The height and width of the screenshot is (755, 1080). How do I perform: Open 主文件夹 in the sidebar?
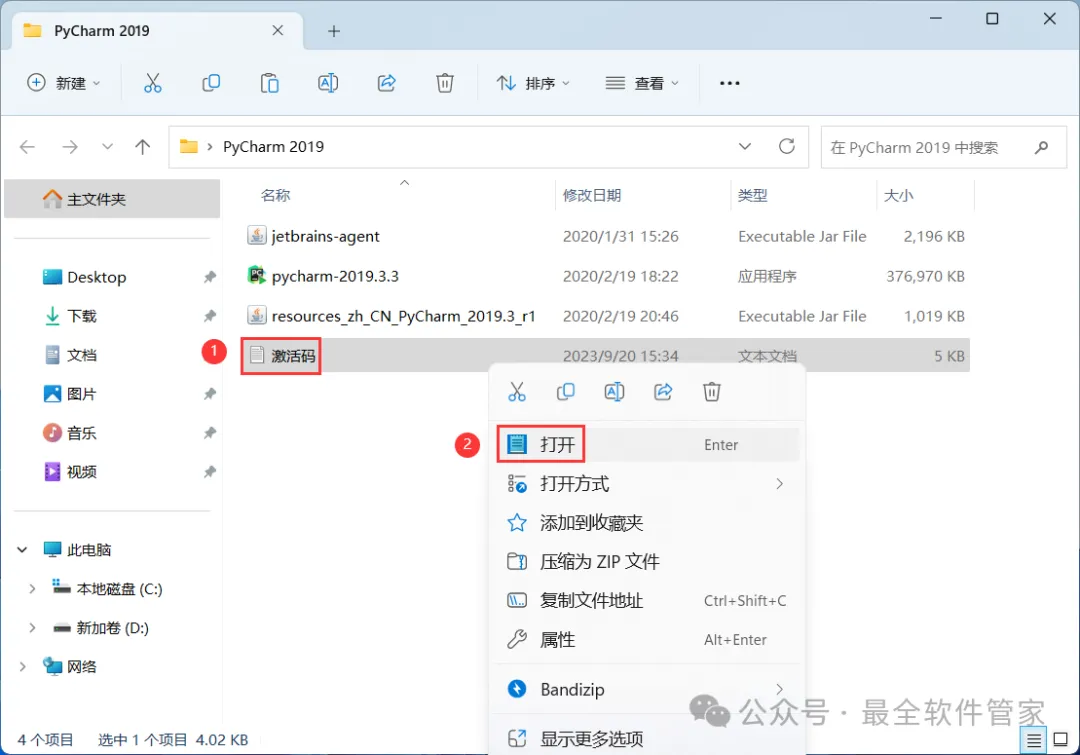pyautogui.click(x=112, y=199)
